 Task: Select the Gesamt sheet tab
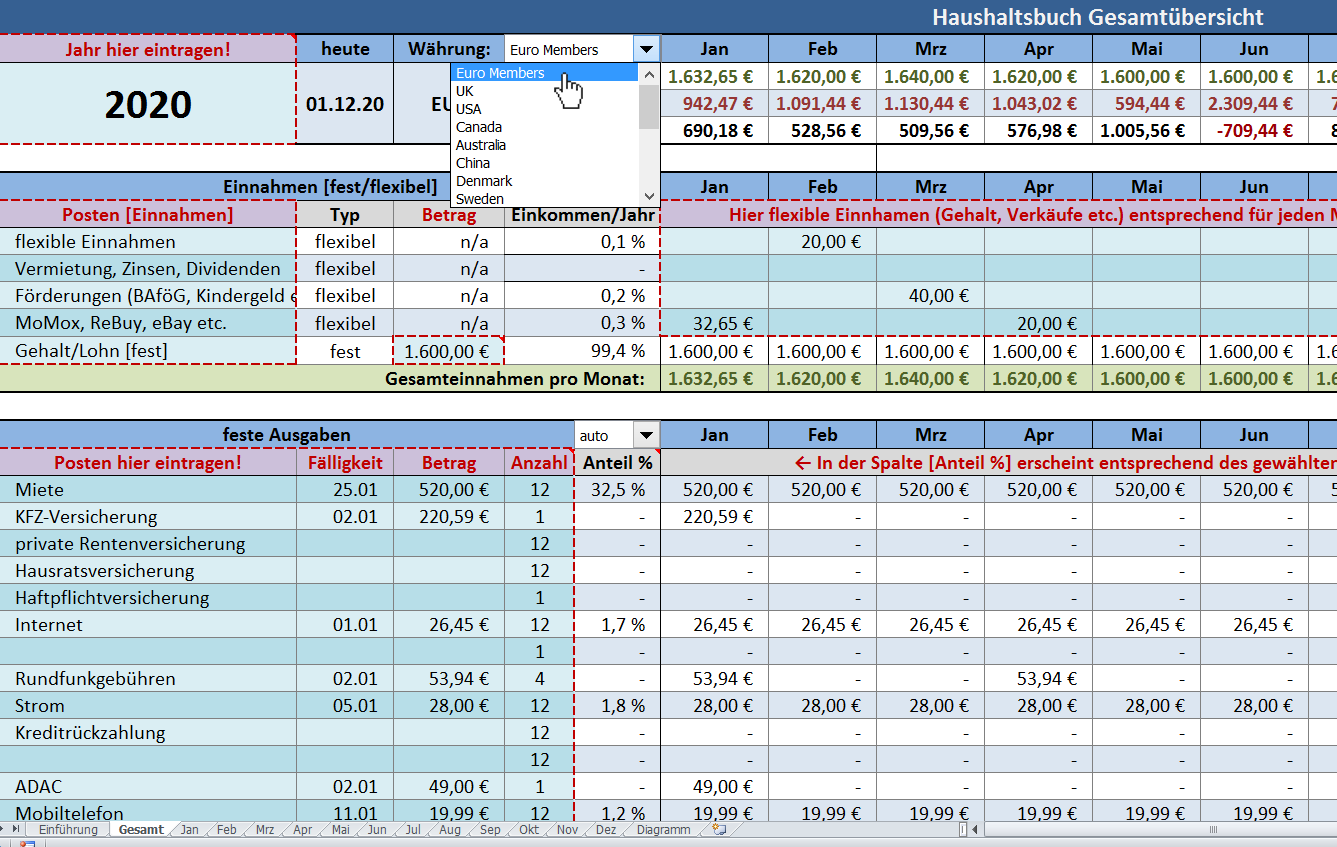[140, 830]
